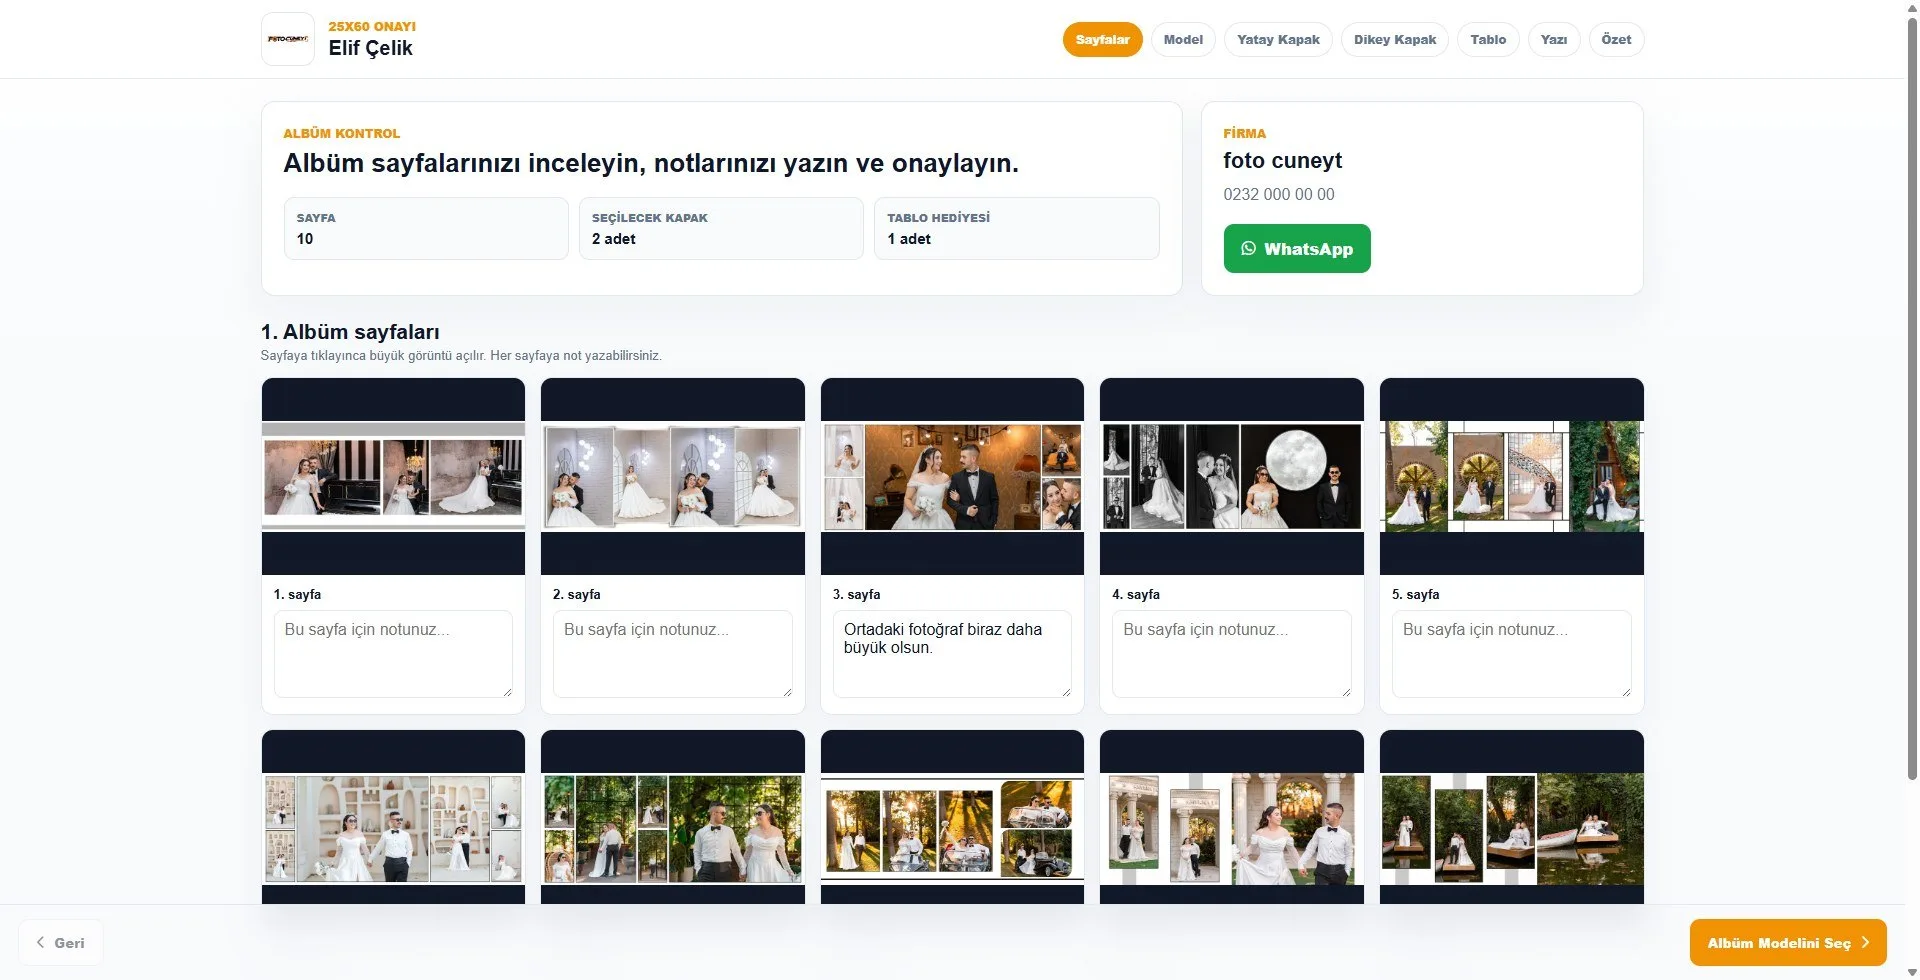Focus the note field for 2. sayfa
The image size is (1920, 980).
pyautogui.click(x=672, y=654)
